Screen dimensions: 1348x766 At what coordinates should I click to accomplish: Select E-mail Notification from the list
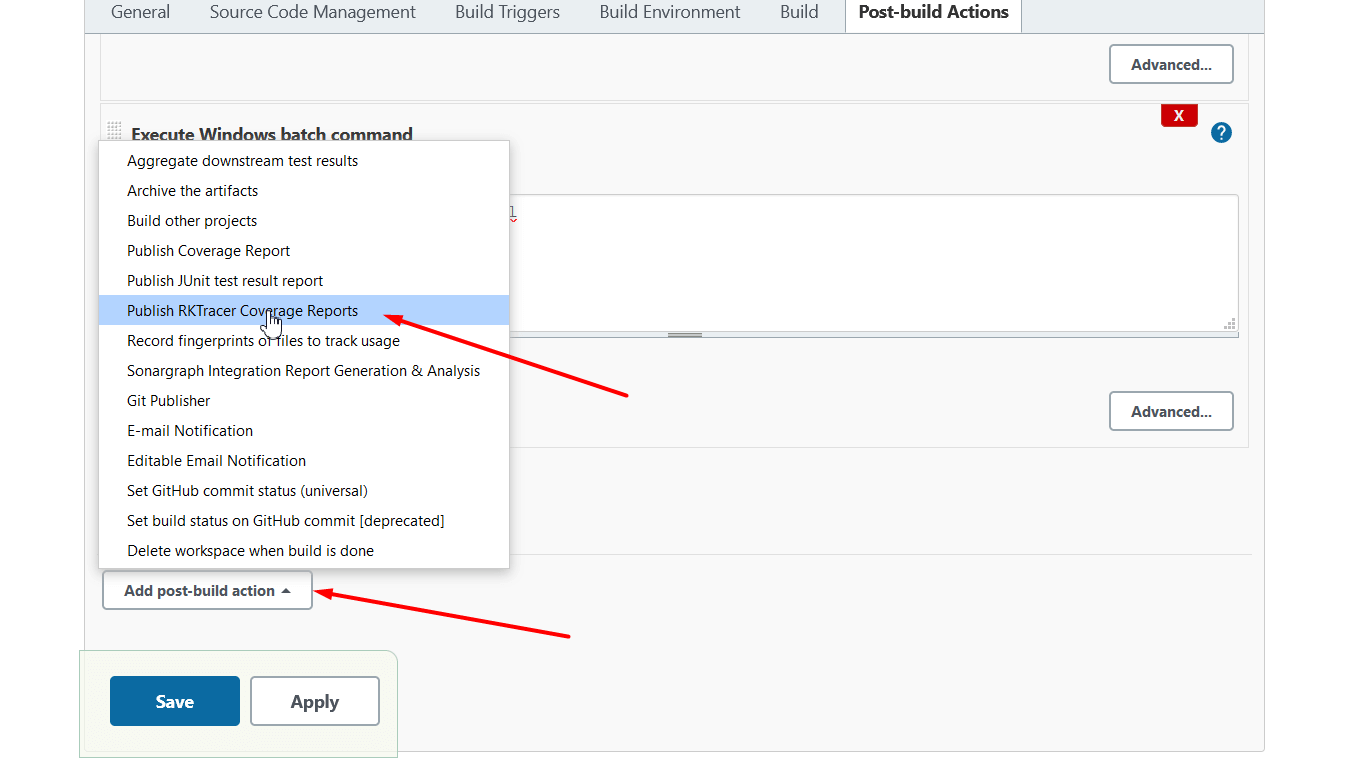(x=190, y=430)
